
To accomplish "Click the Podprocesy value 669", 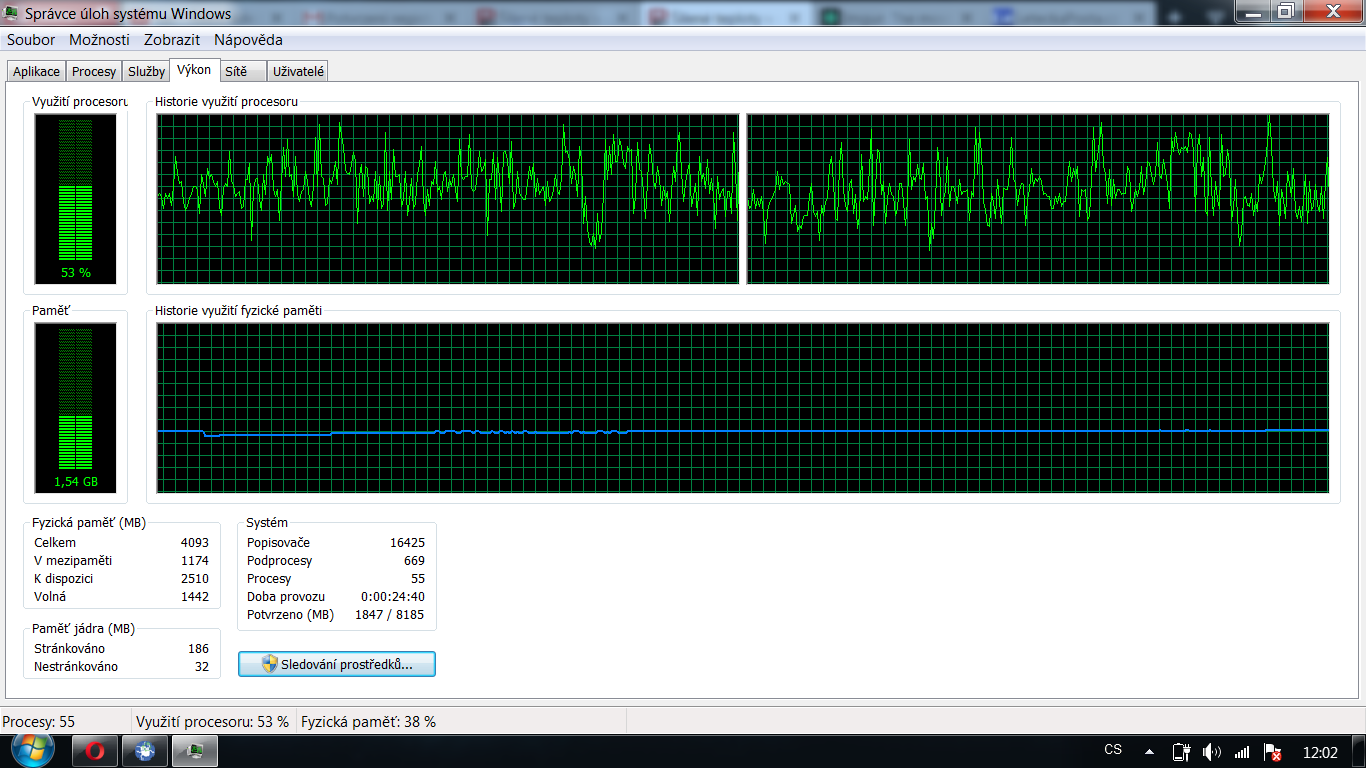I will click(x=414, y=561).
